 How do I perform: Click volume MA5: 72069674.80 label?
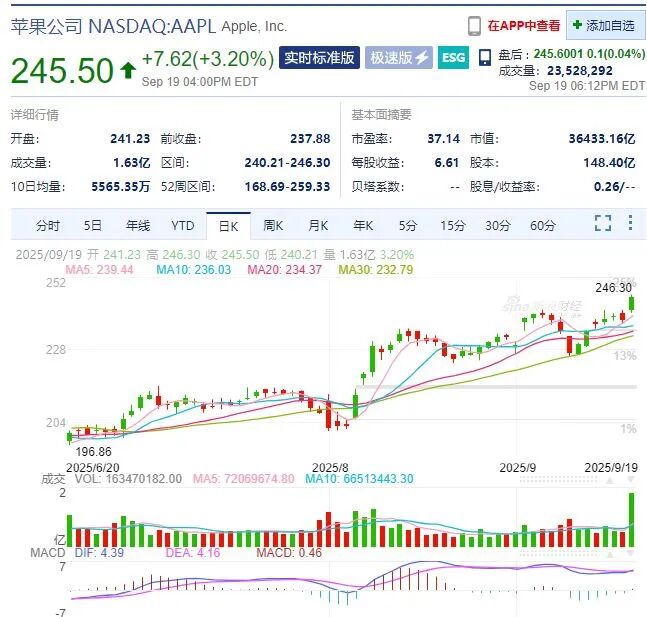point(244,479)
